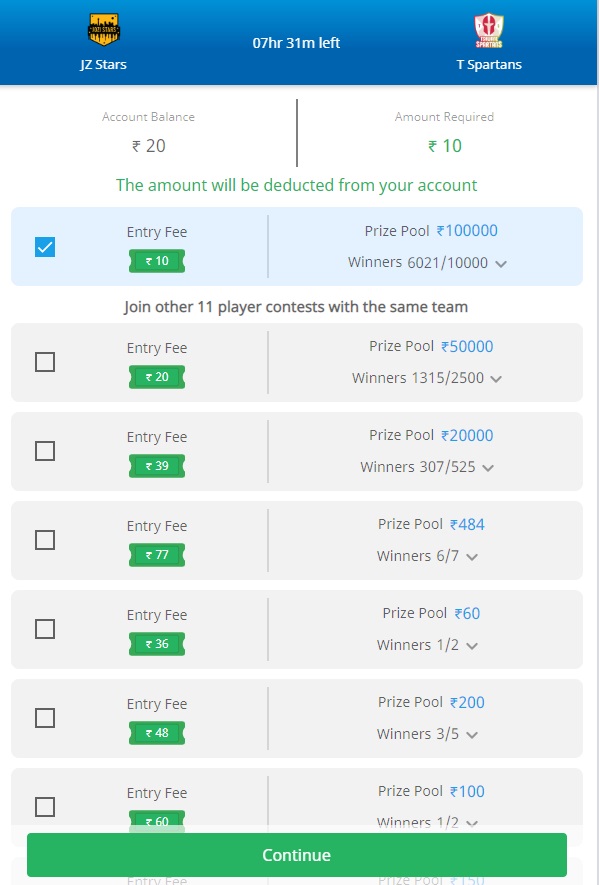Check the ₹20000 prize pool contest box

click(45, 451)
